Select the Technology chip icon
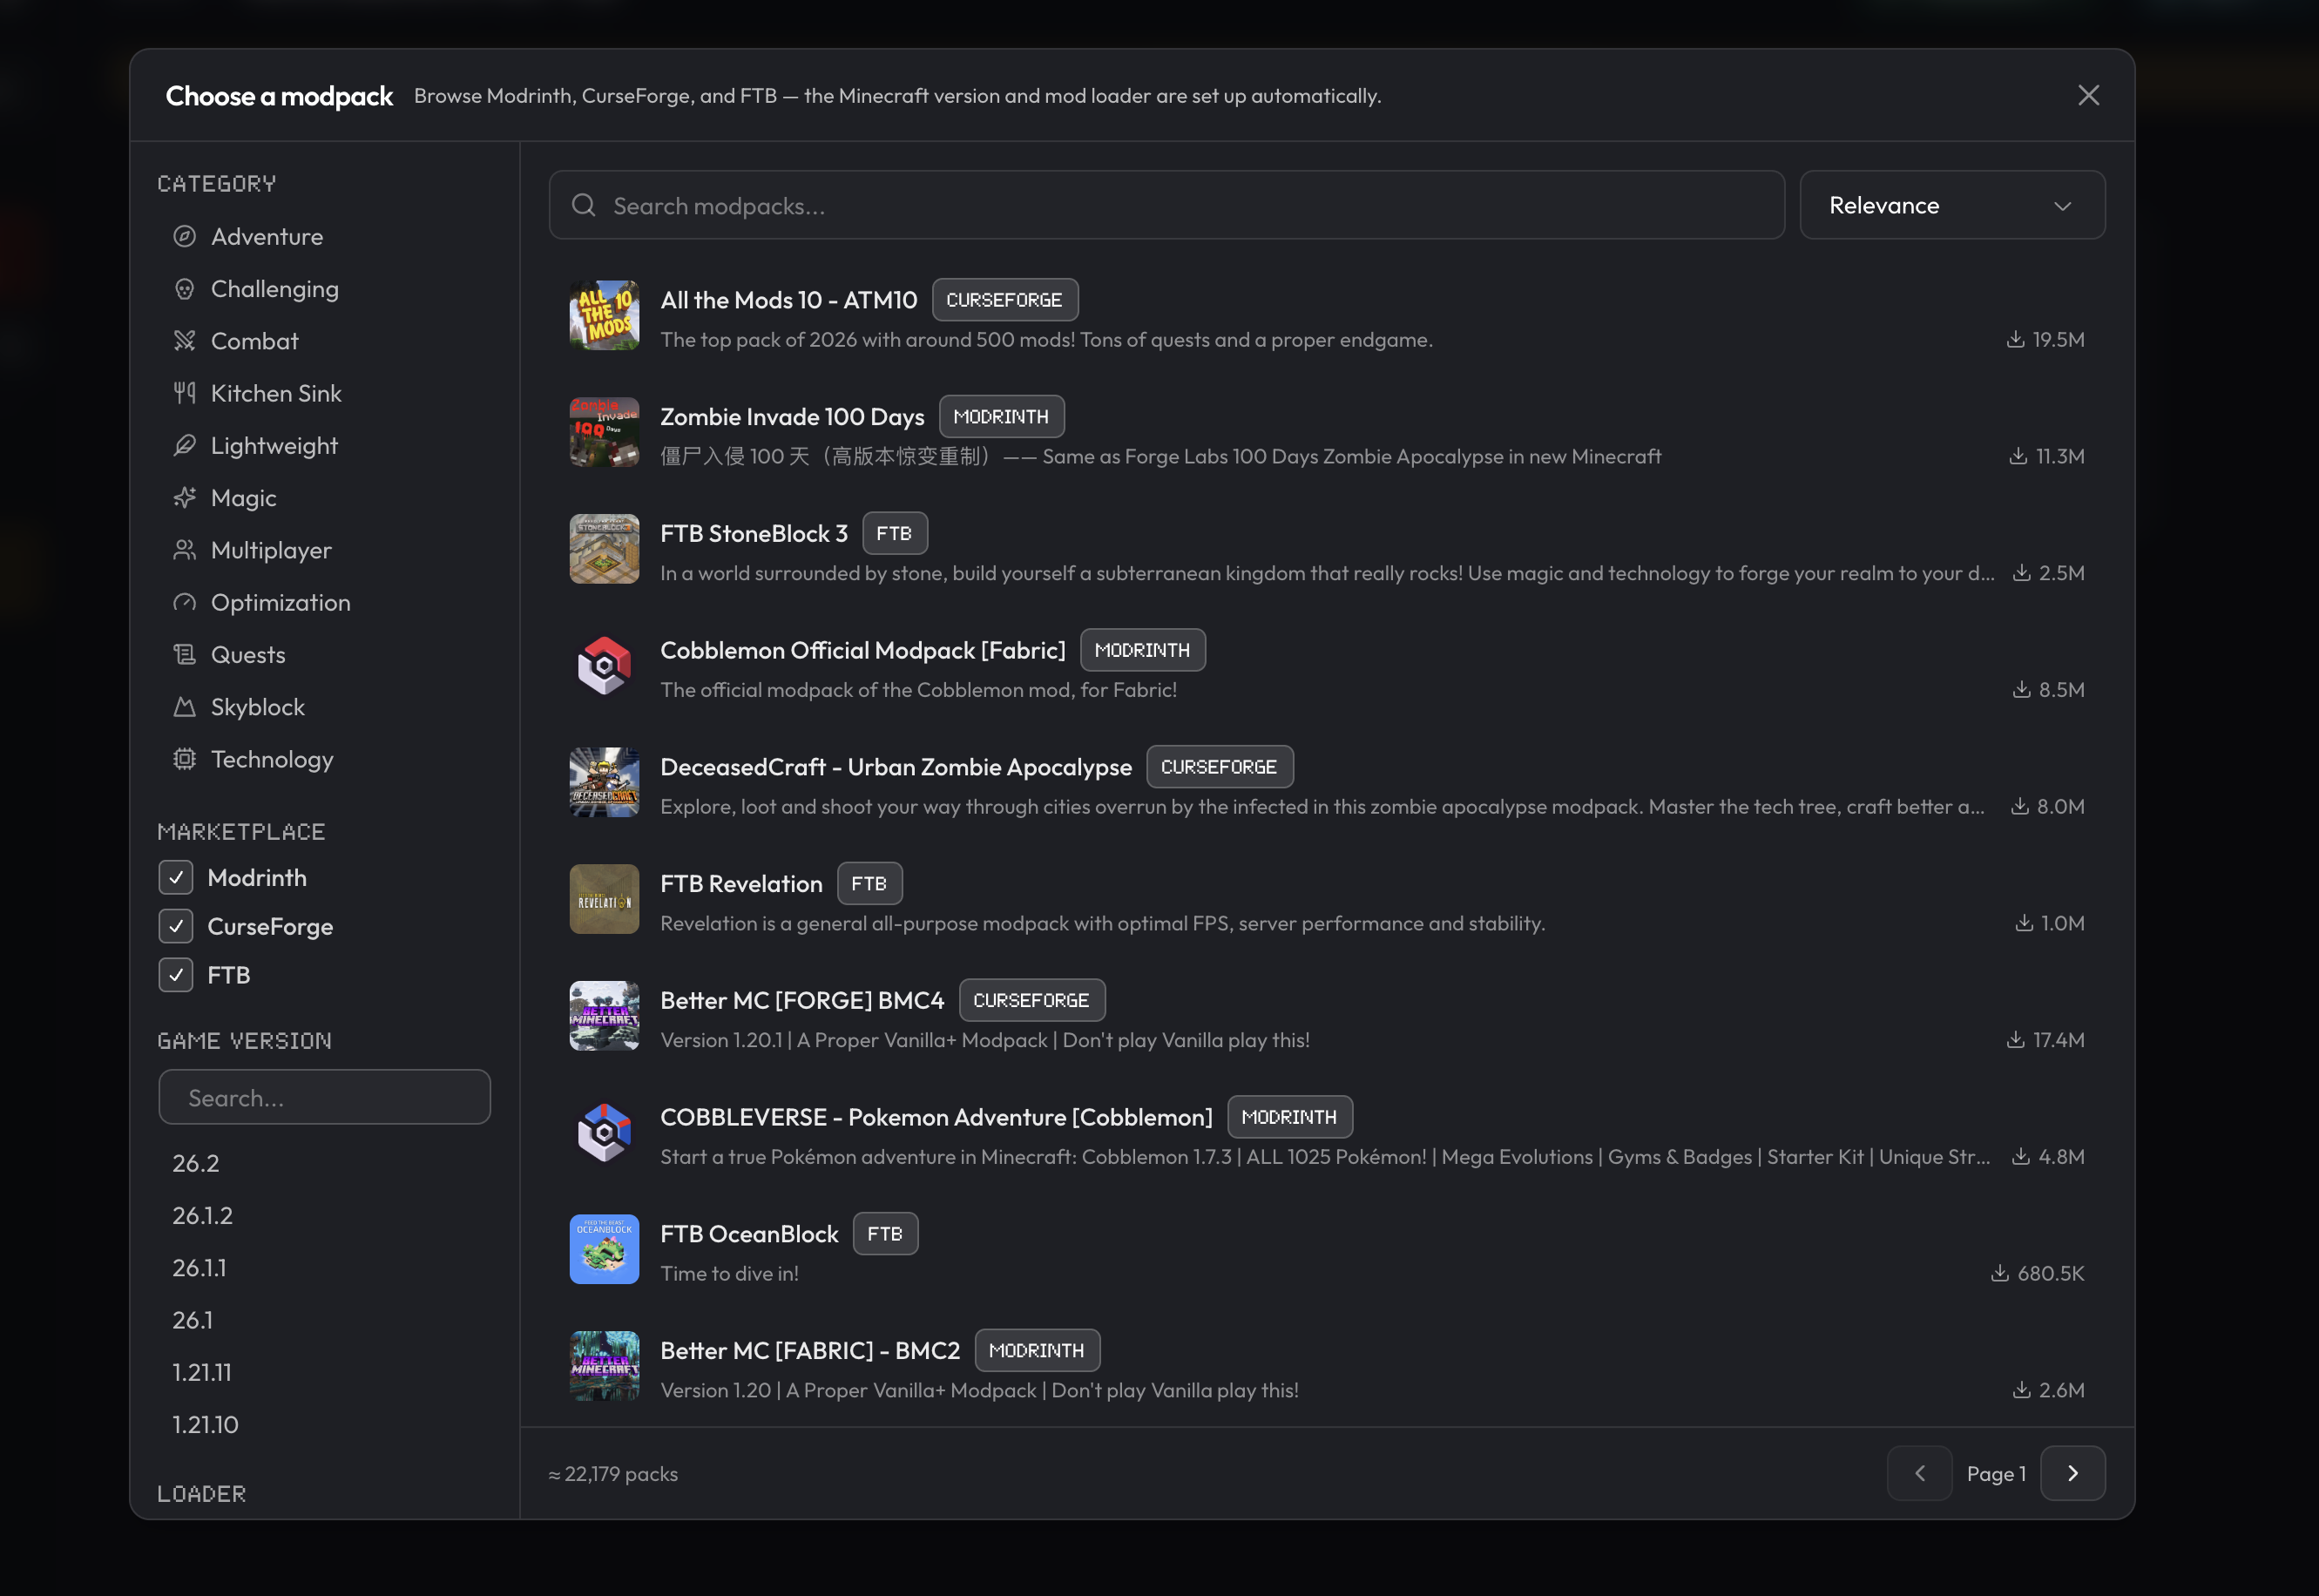 [x=184, y=759]
